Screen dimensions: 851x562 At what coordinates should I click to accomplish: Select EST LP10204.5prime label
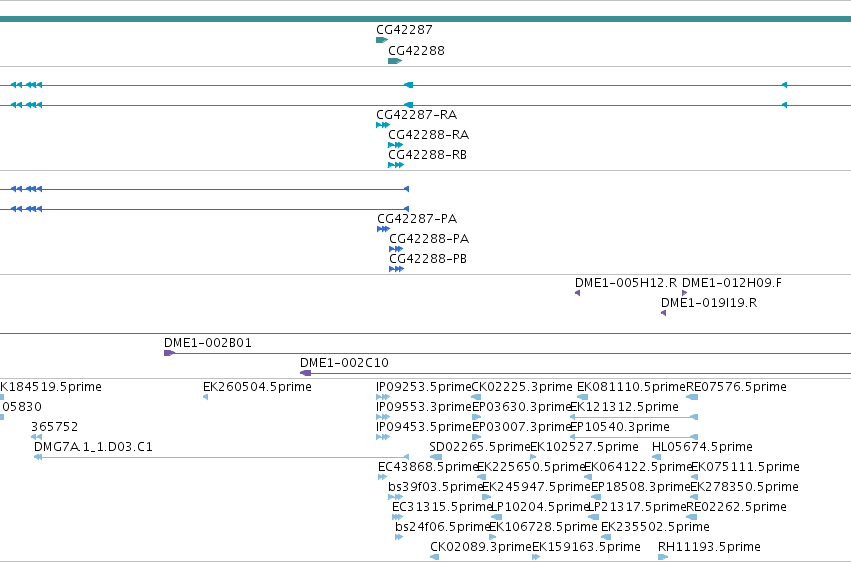click(x=539, y=507)
